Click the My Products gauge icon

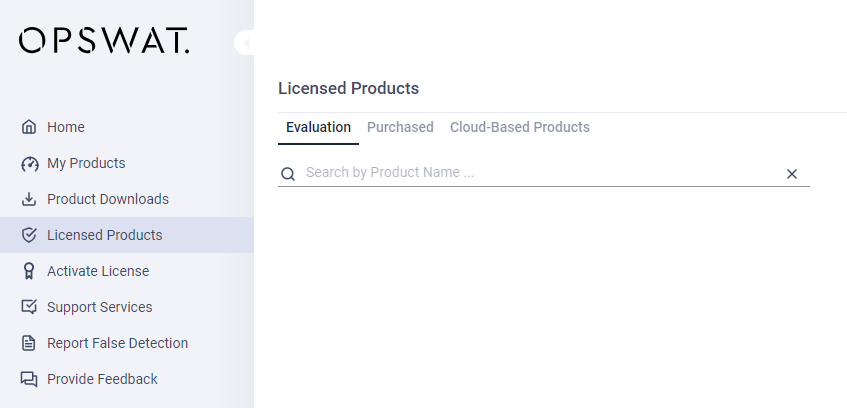pyautogui.click(x=29, y=163)
